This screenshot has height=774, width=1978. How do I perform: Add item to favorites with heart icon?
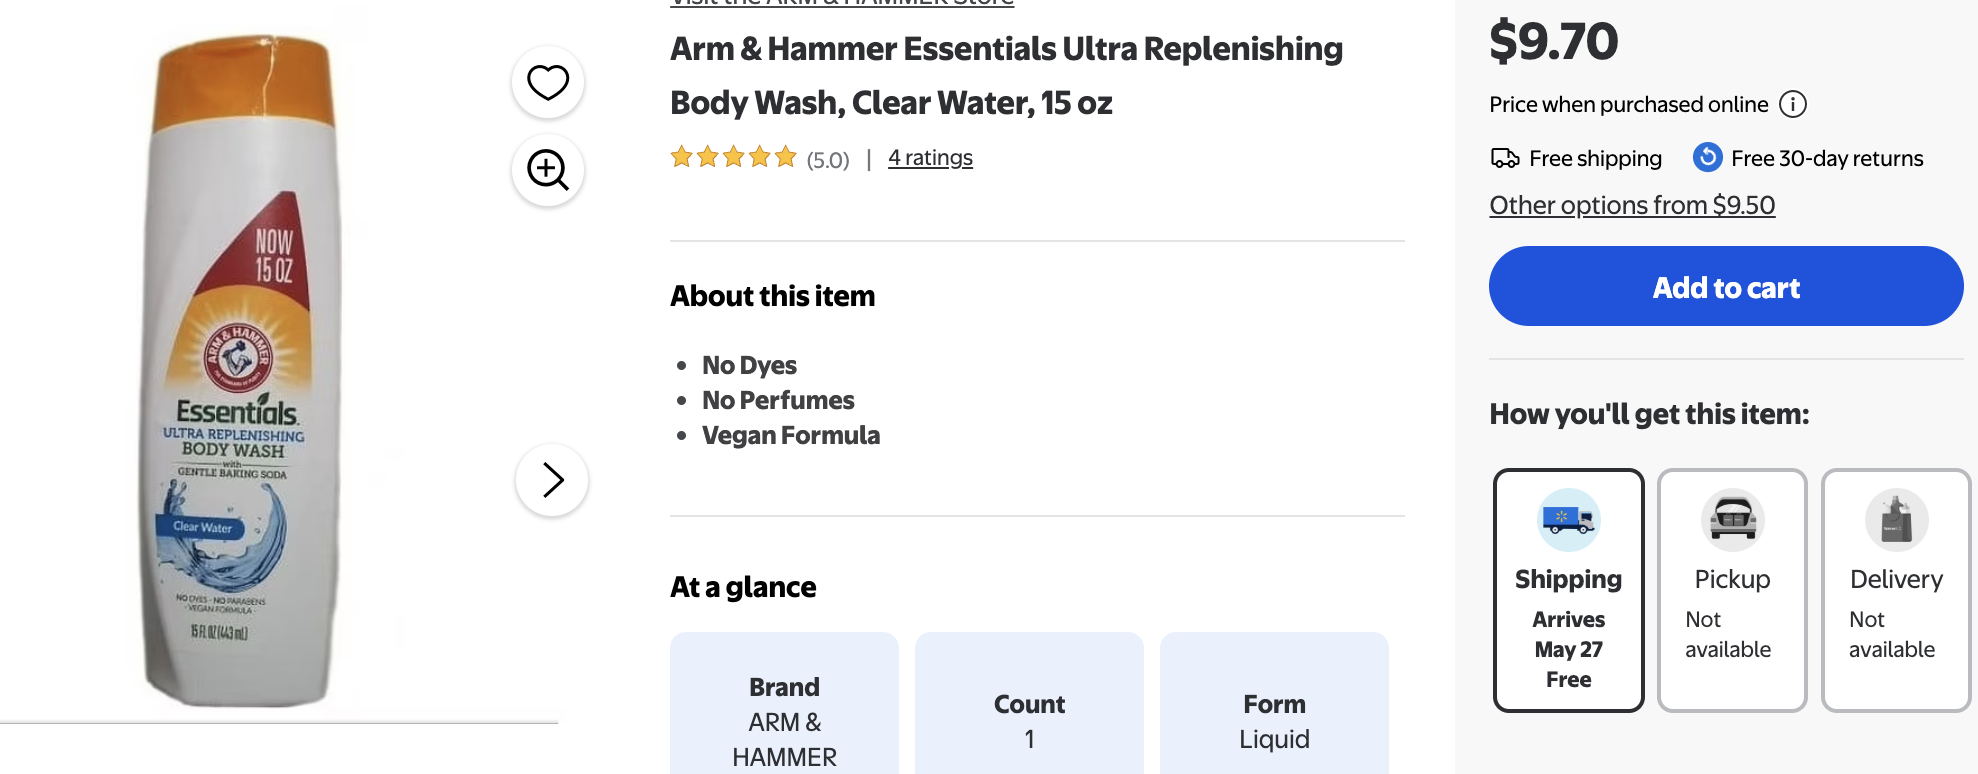pyautogui.click(x=548, y=82)
